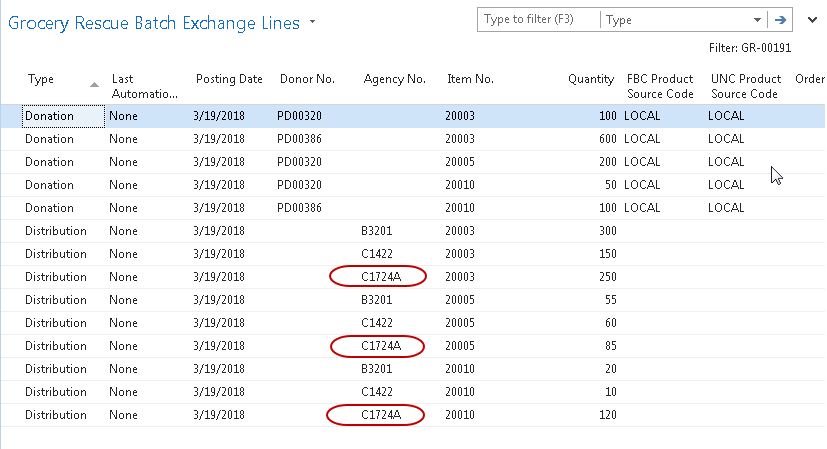
Task: Click donor PD00386 with quantity 600
Action: click(x=299, y=139)
